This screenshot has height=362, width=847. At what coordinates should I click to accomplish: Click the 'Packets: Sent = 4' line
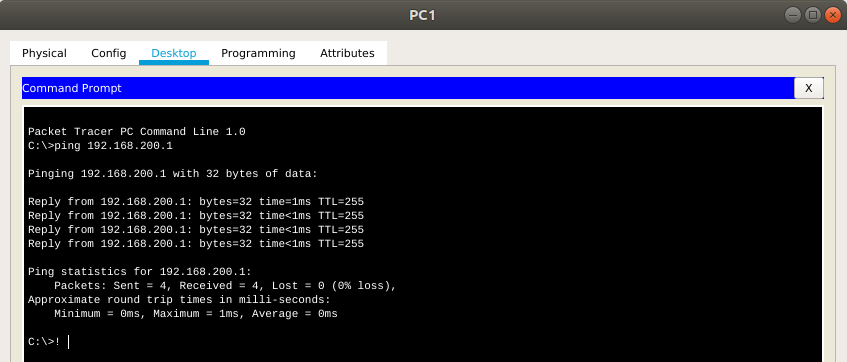tap(225, 285)
